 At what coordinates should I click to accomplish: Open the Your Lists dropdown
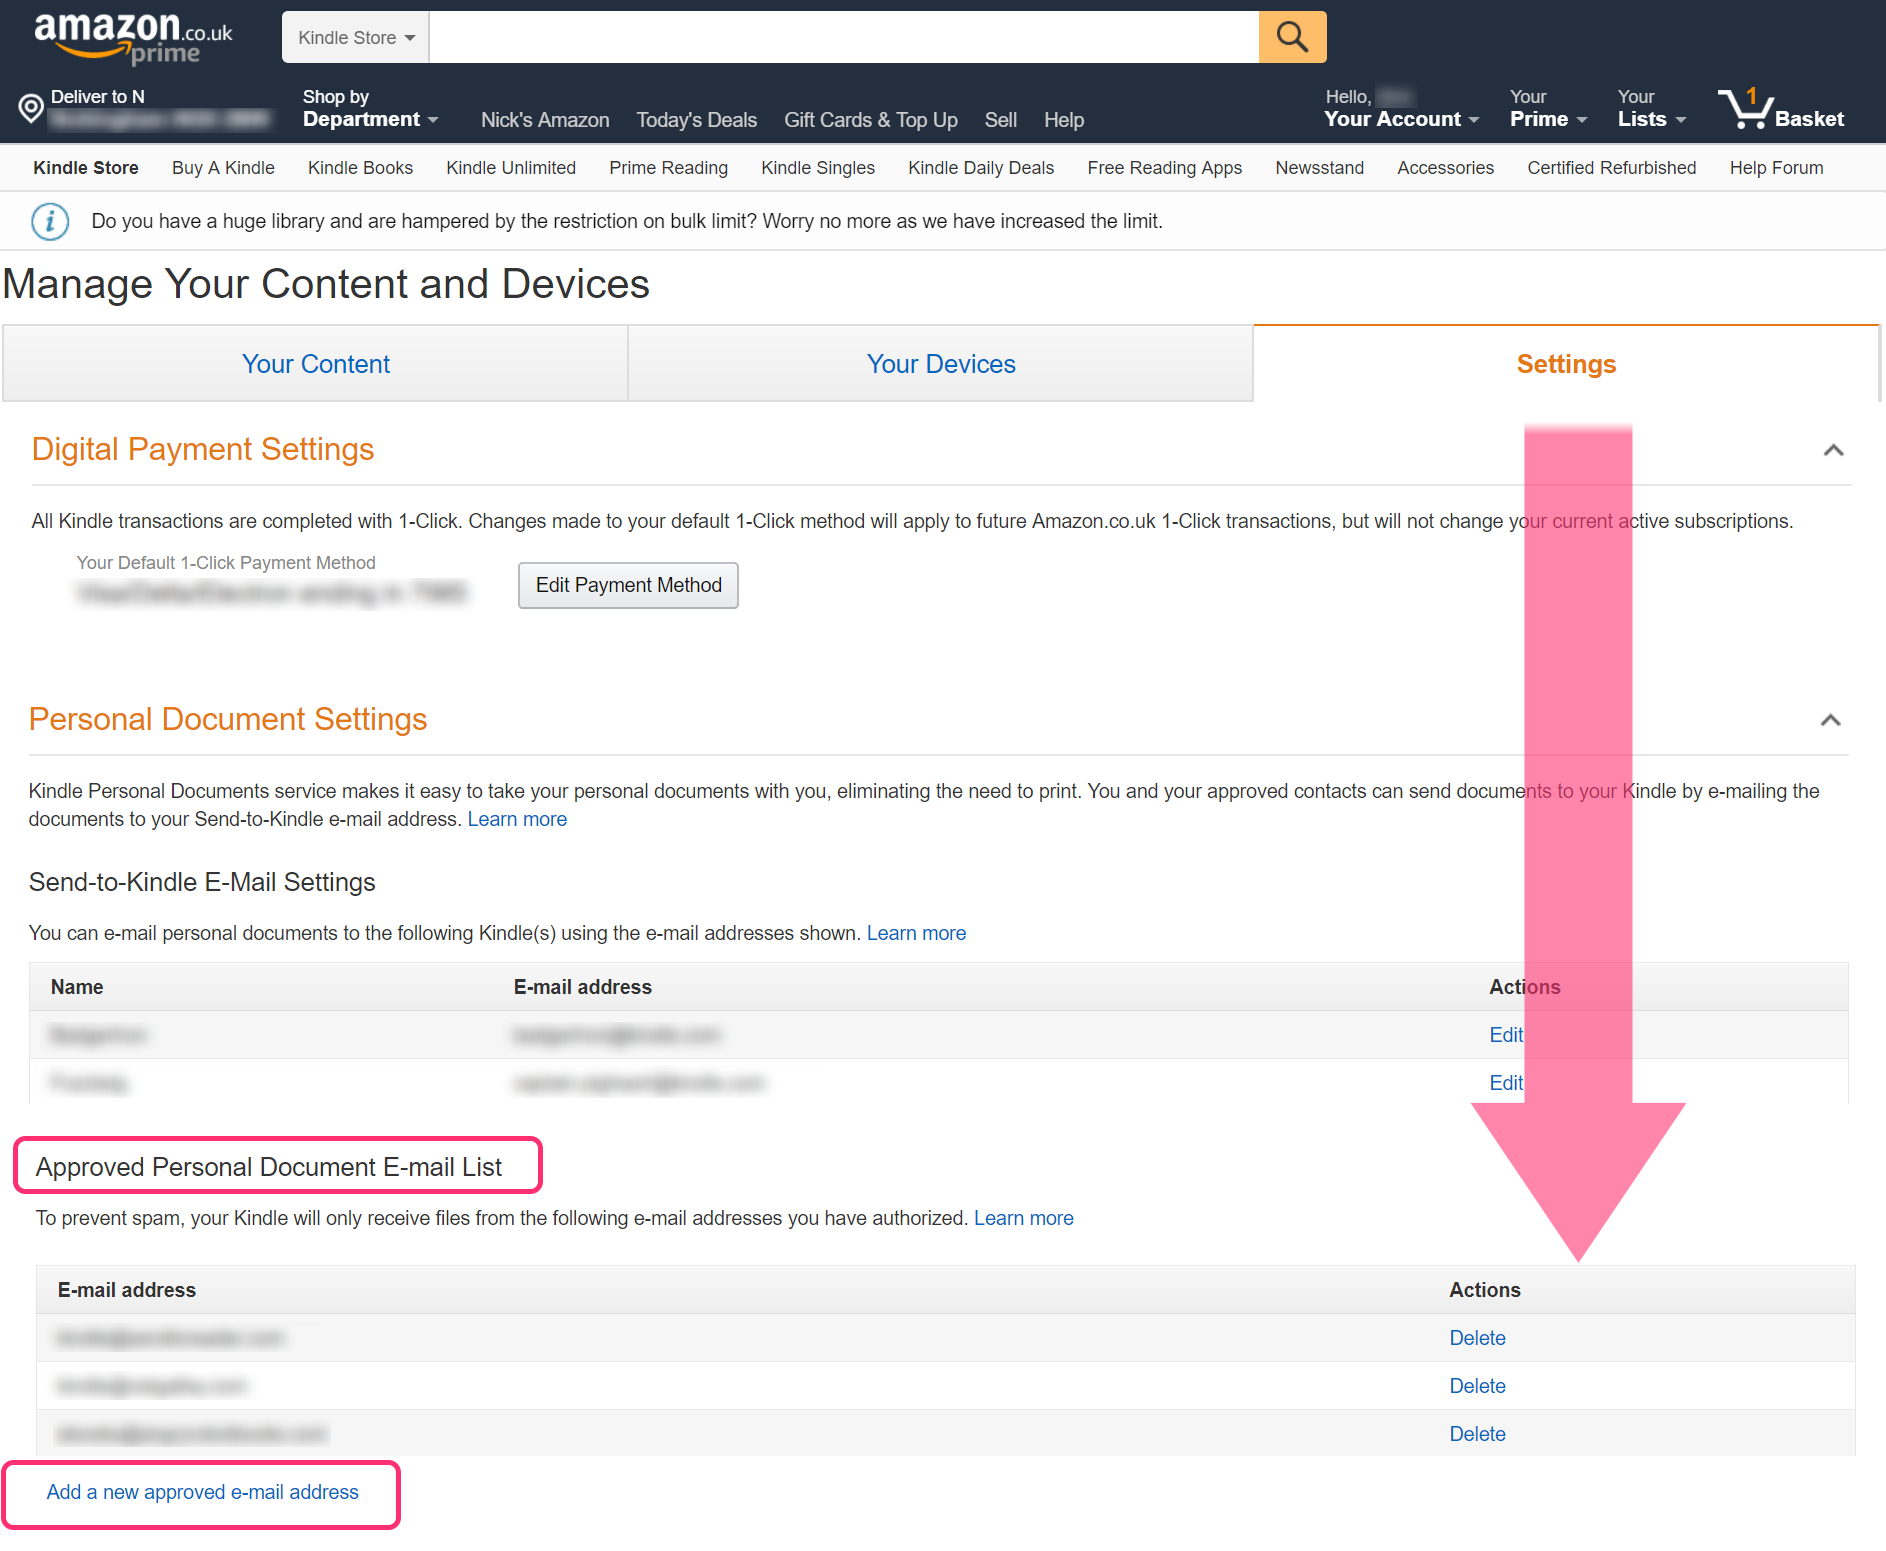tap(1652, 109)
